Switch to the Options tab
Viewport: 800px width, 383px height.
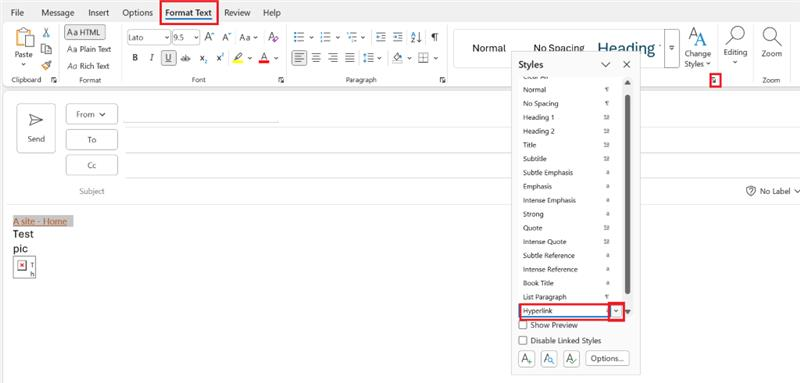pos(137,13)
